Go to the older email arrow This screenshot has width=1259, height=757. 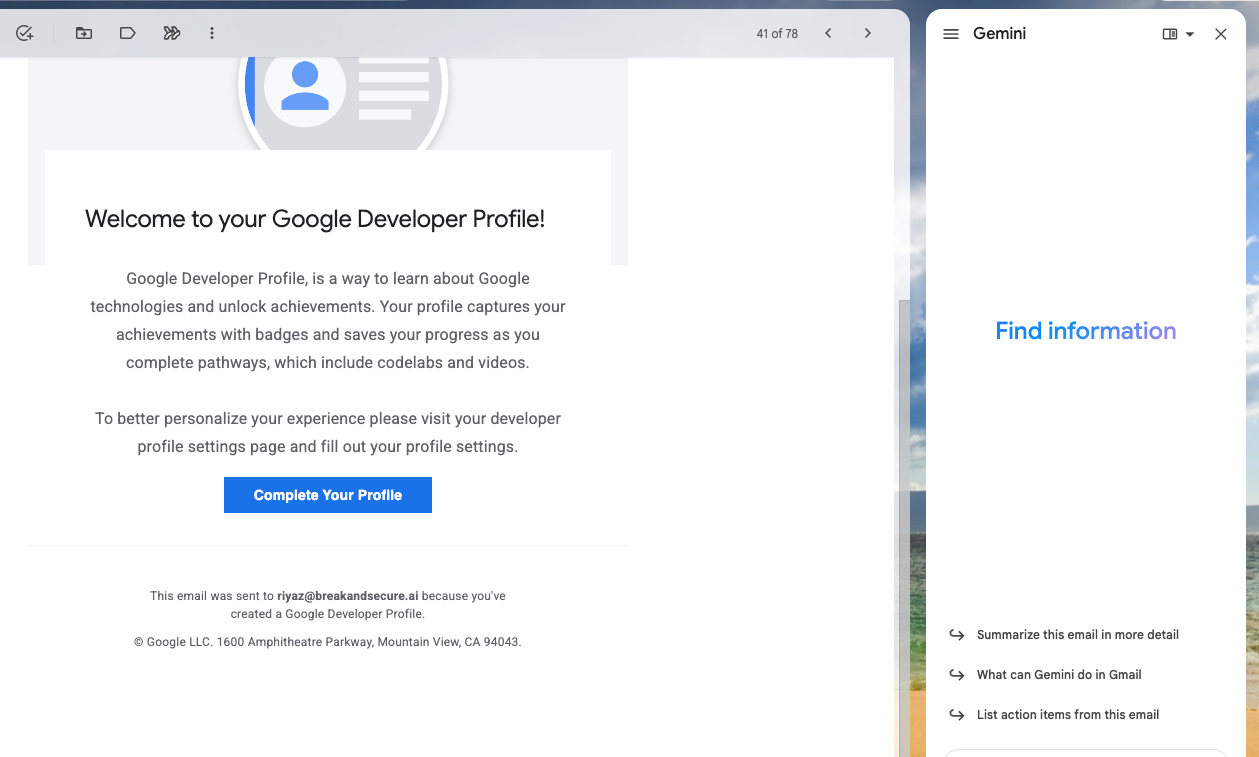[867, 33]
